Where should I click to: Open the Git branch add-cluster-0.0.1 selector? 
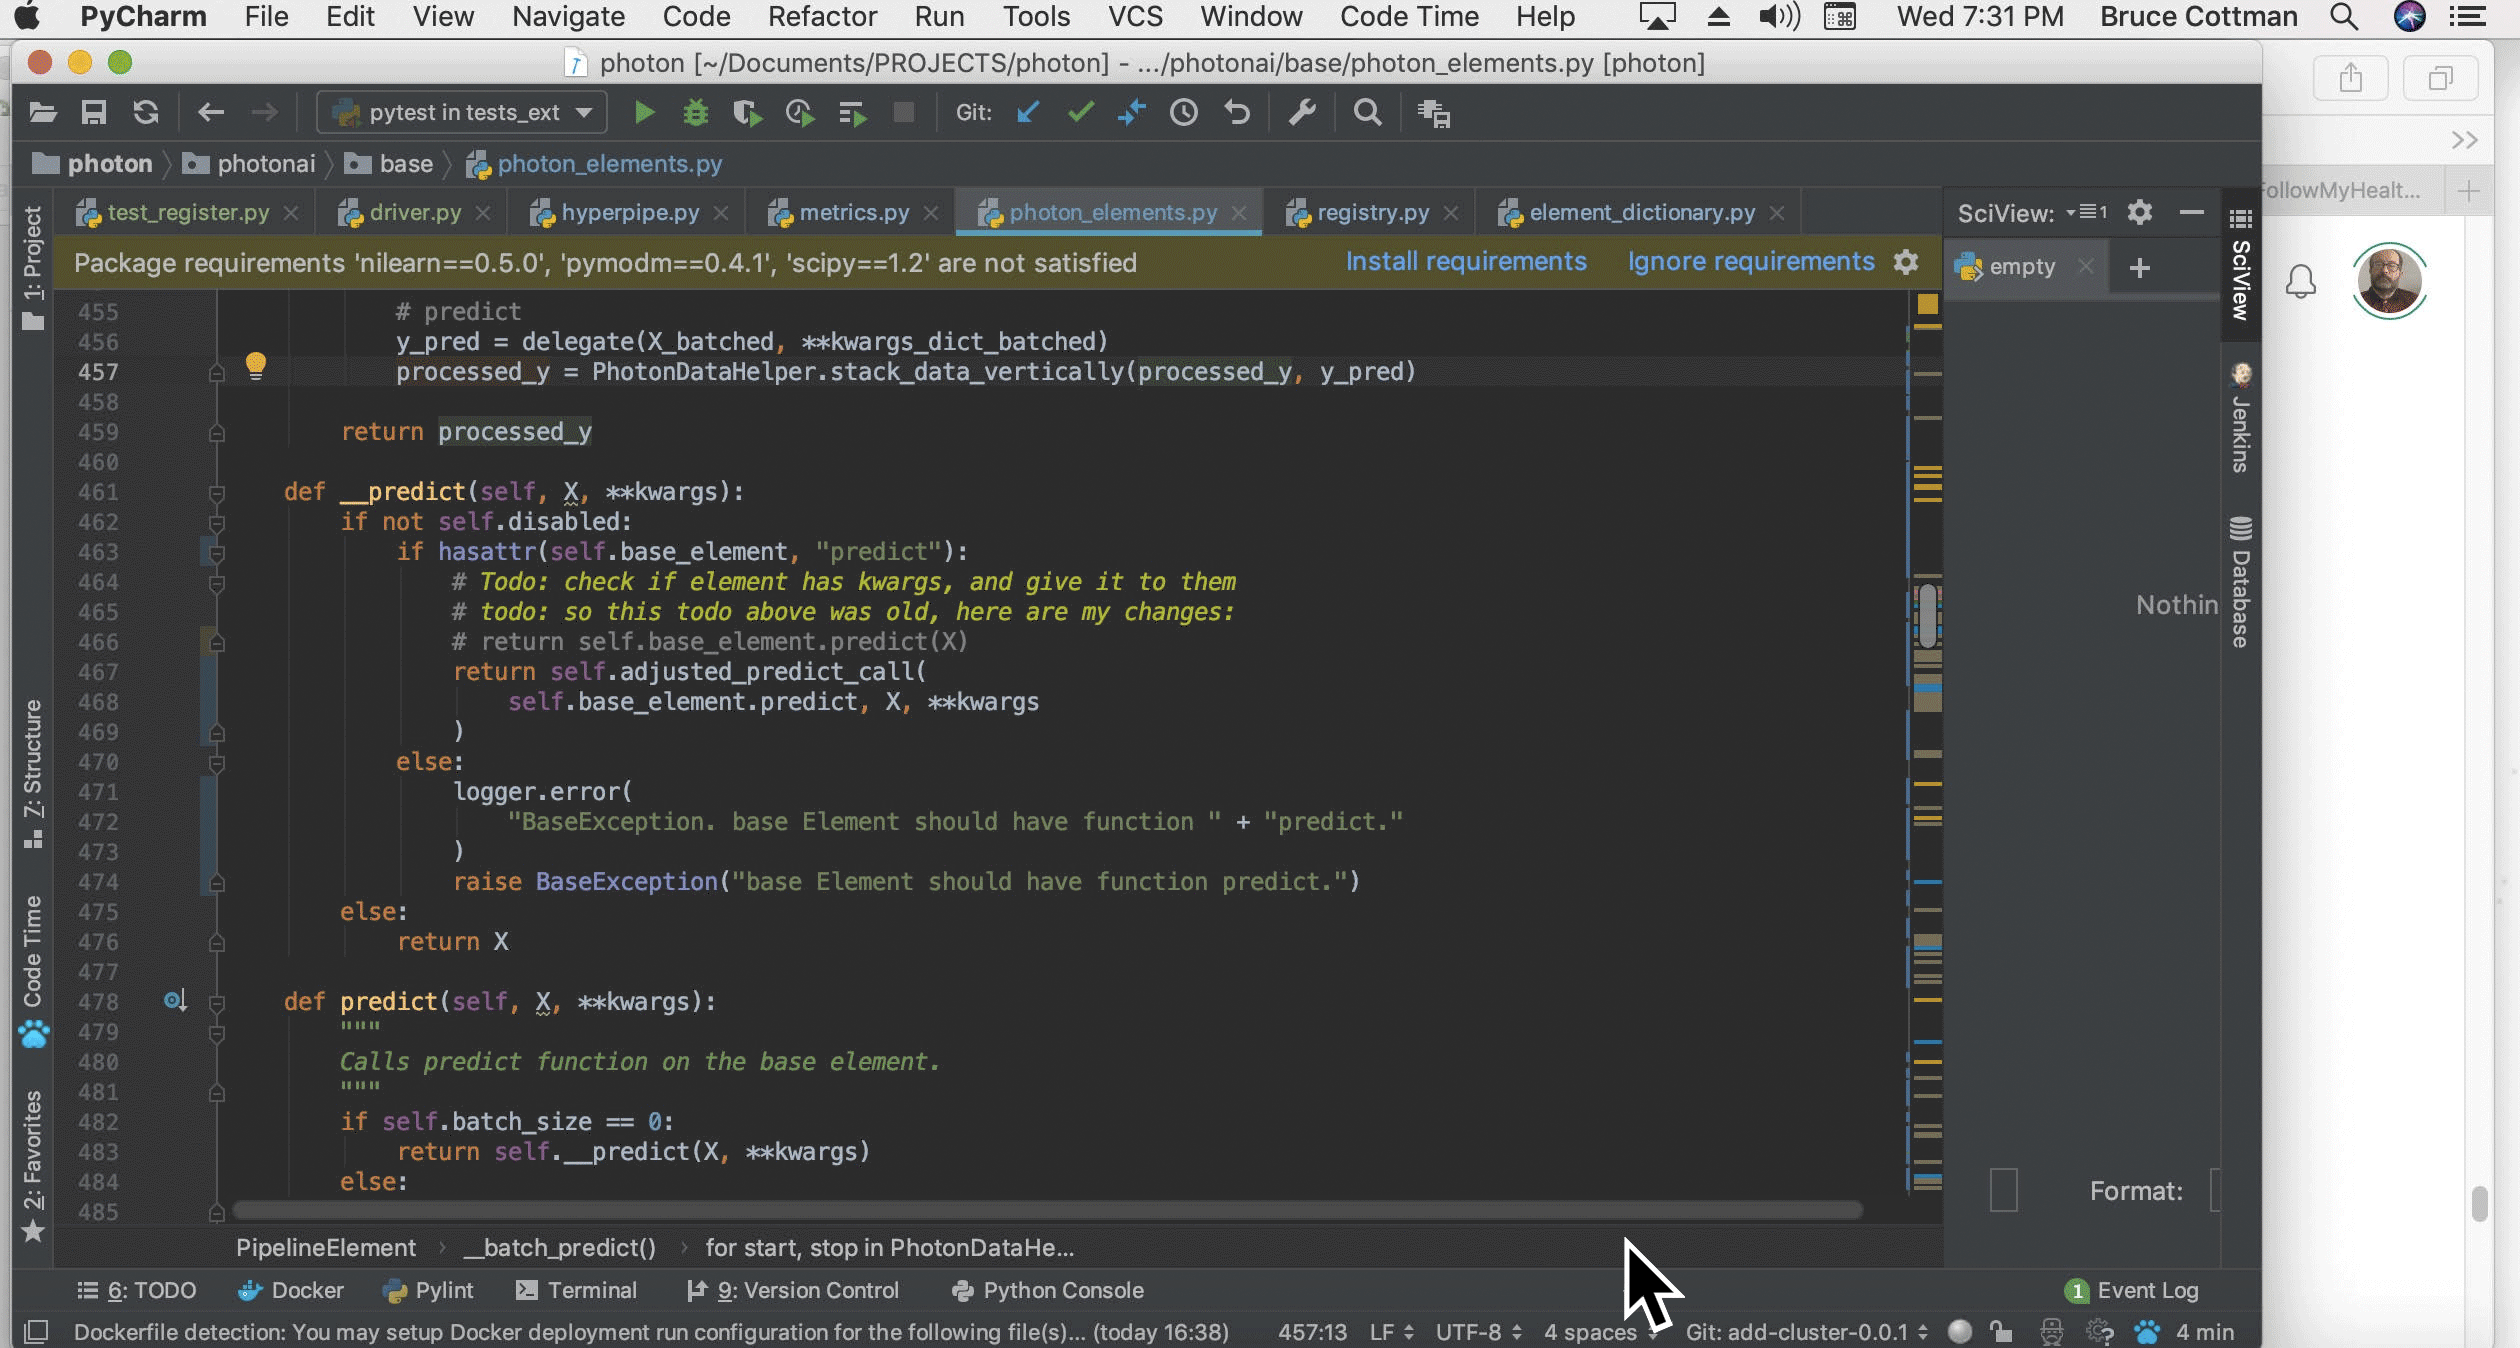[1806, 1332]
